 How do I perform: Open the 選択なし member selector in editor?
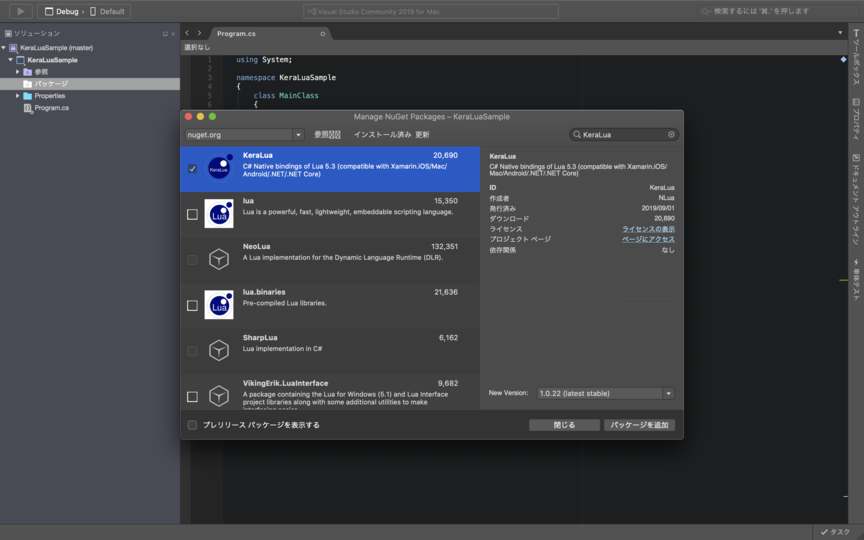pos(197,47)
